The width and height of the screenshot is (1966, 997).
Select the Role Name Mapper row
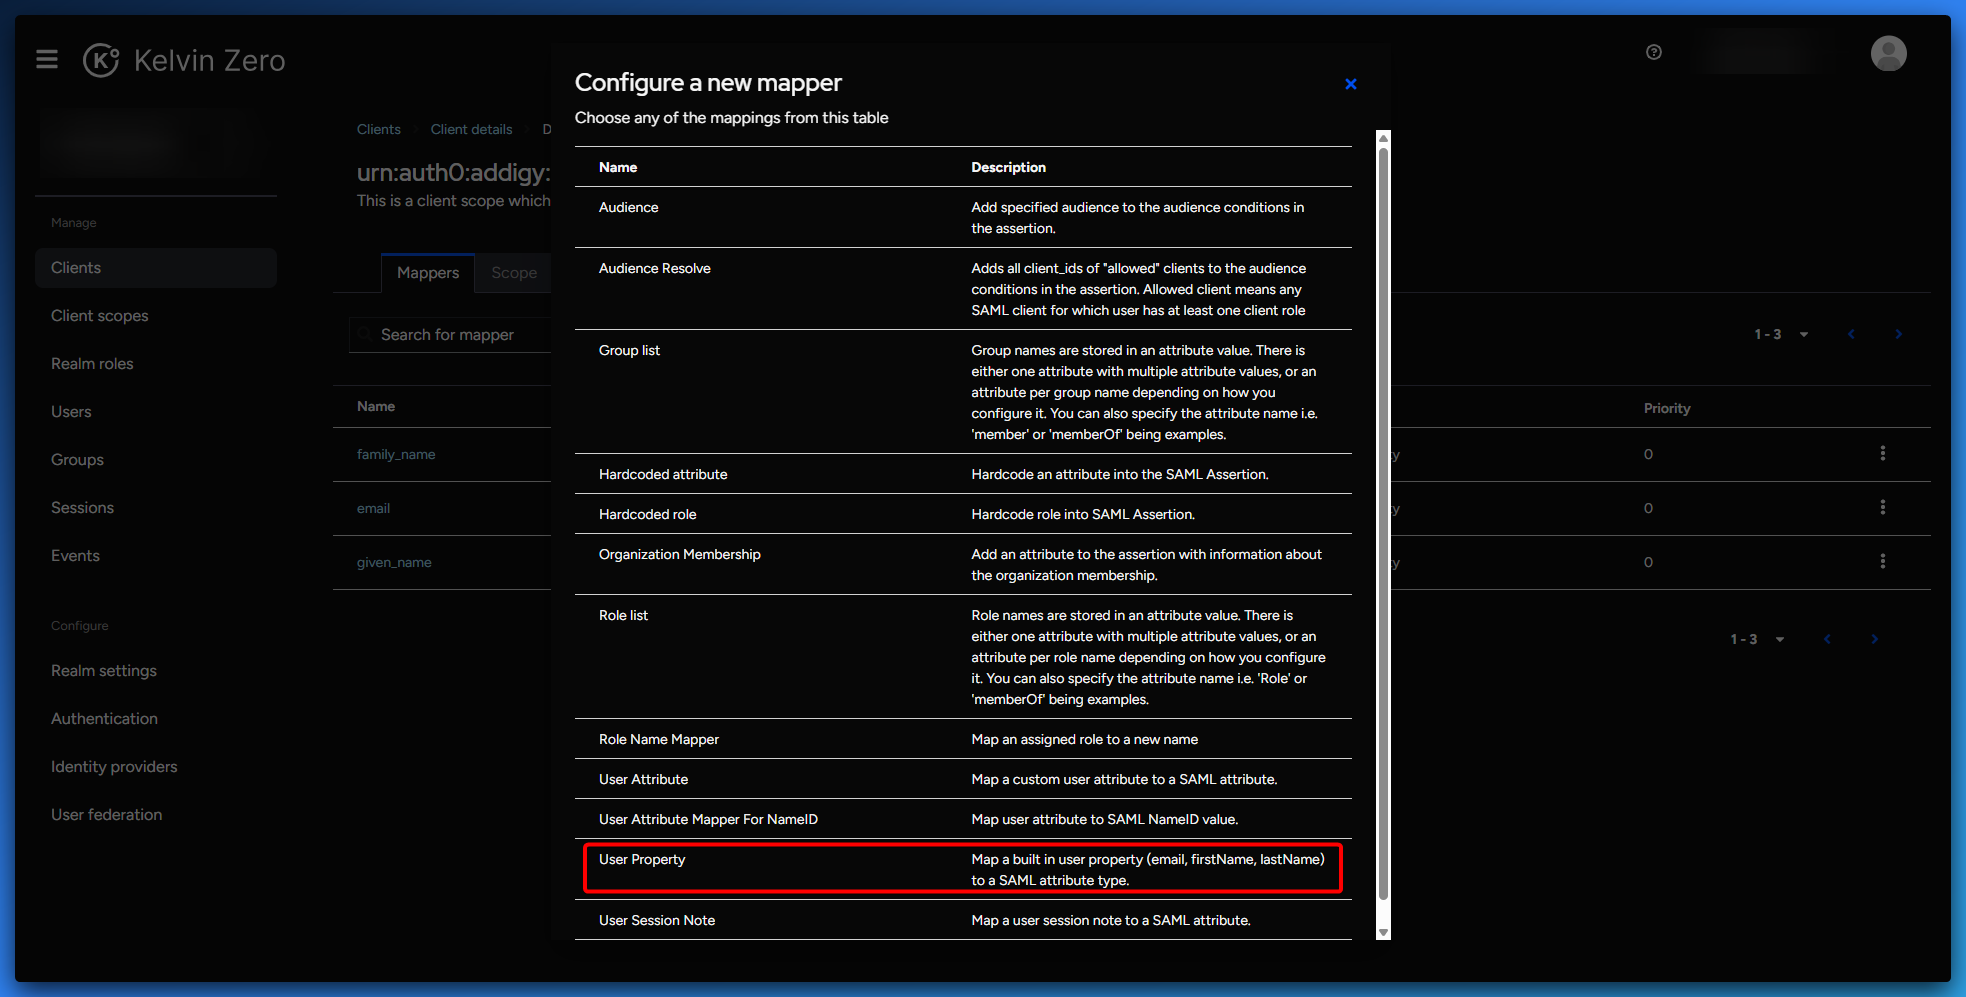963,739
